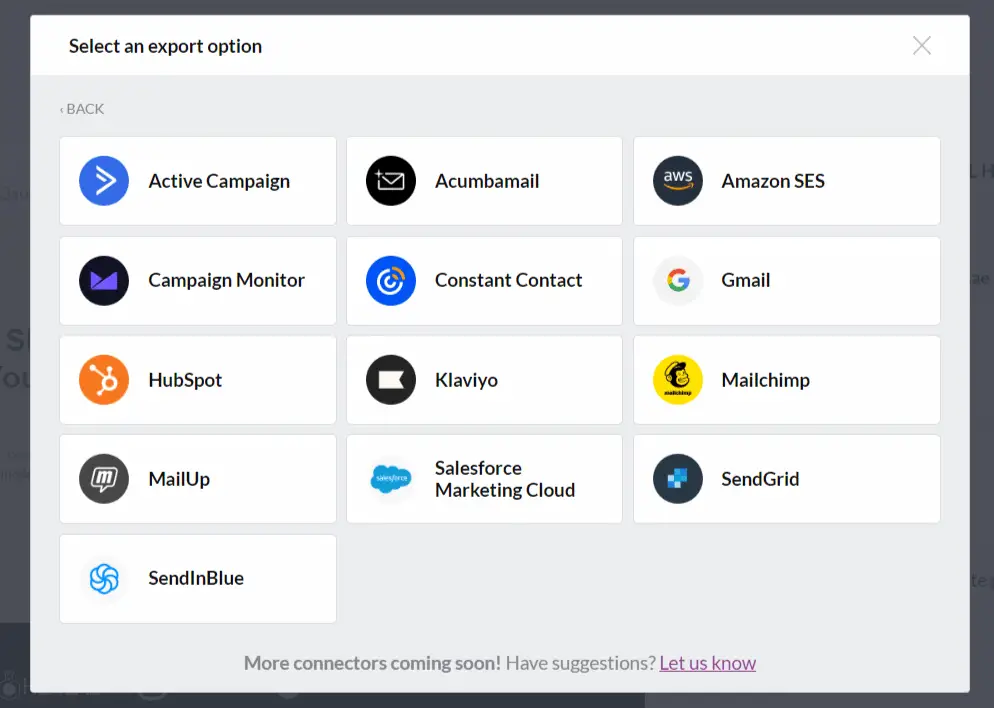Export to Salesforce Marketing Cloud option
The height and width of the screenshot is (708, 994).
(x=484, y=479)
